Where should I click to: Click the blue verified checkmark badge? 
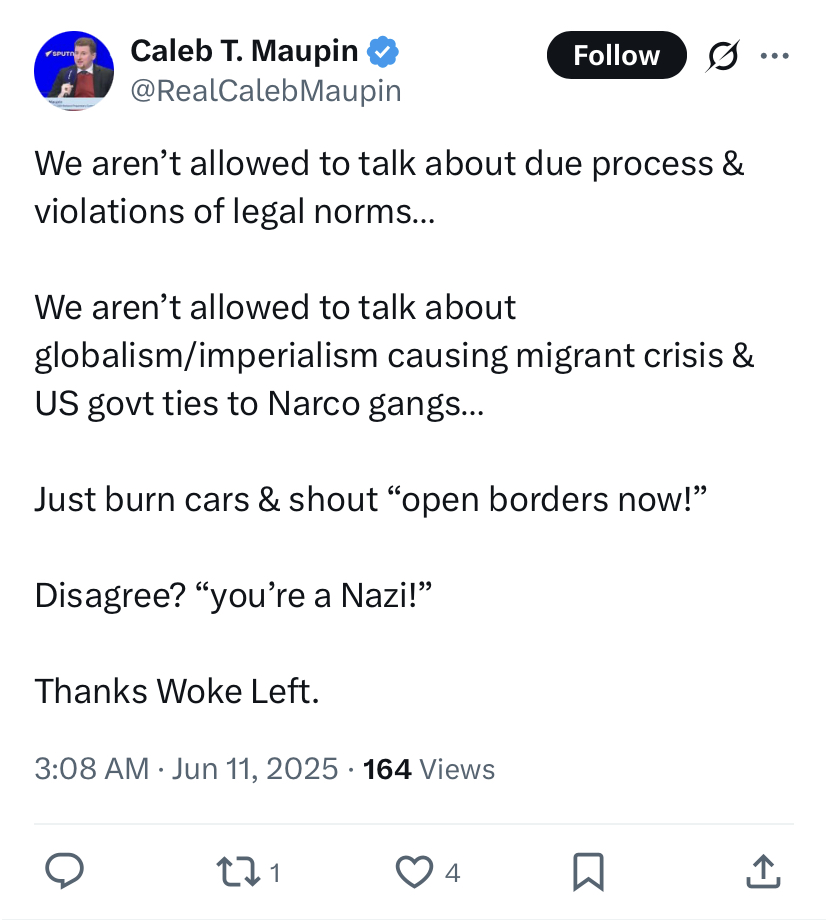click(x=383, y=52)
